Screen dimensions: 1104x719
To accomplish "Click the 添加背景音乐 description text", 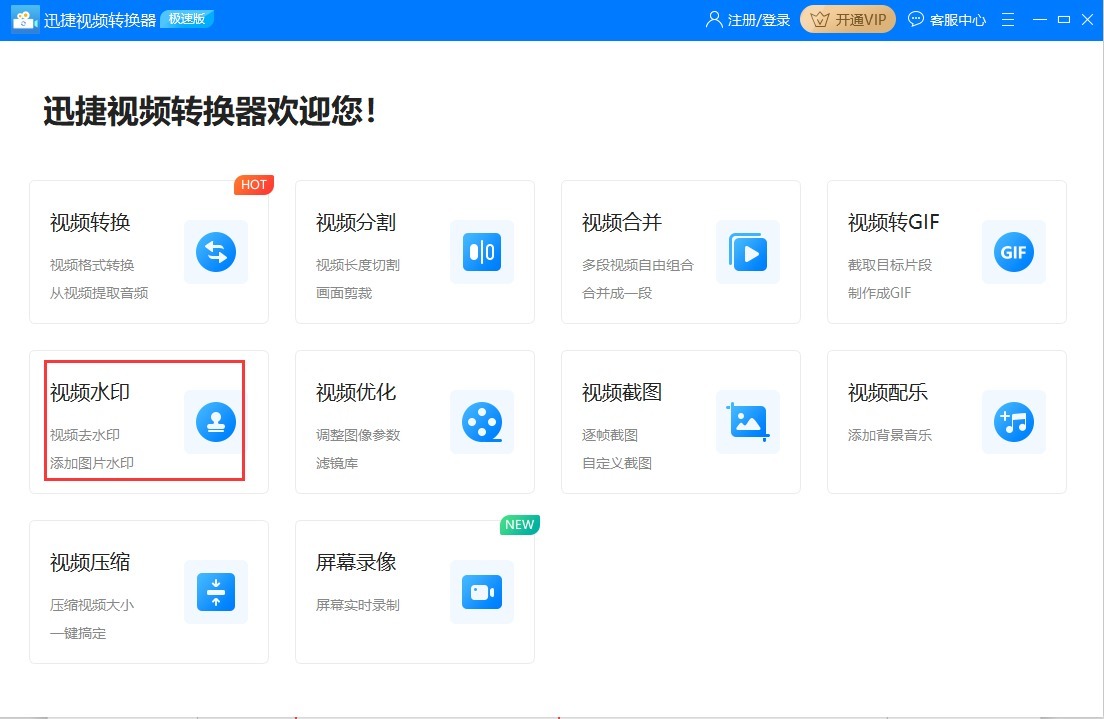I will pyautogui.click(x=890, y=435).
